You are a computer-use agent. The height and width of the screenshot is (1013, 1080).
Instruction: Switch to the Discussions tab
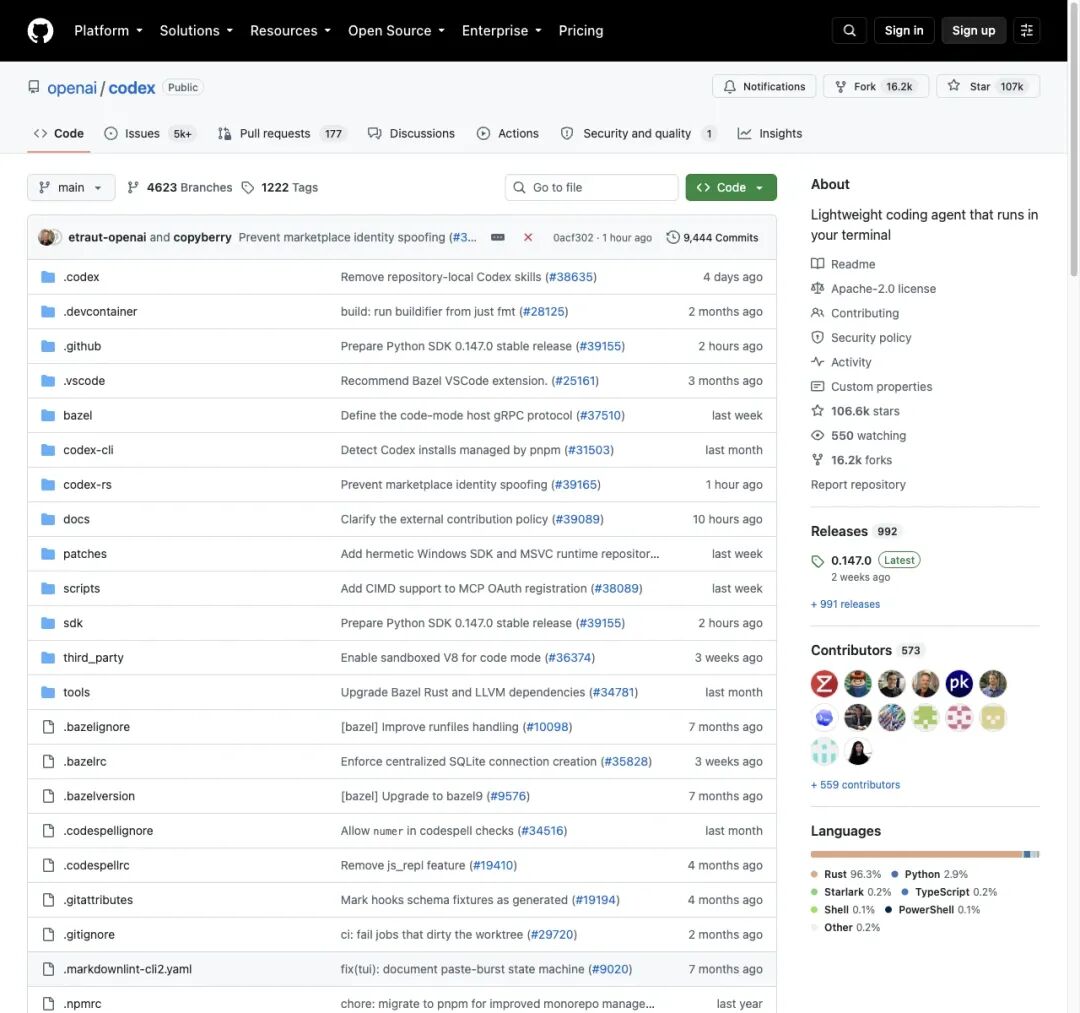coord(411,134)
